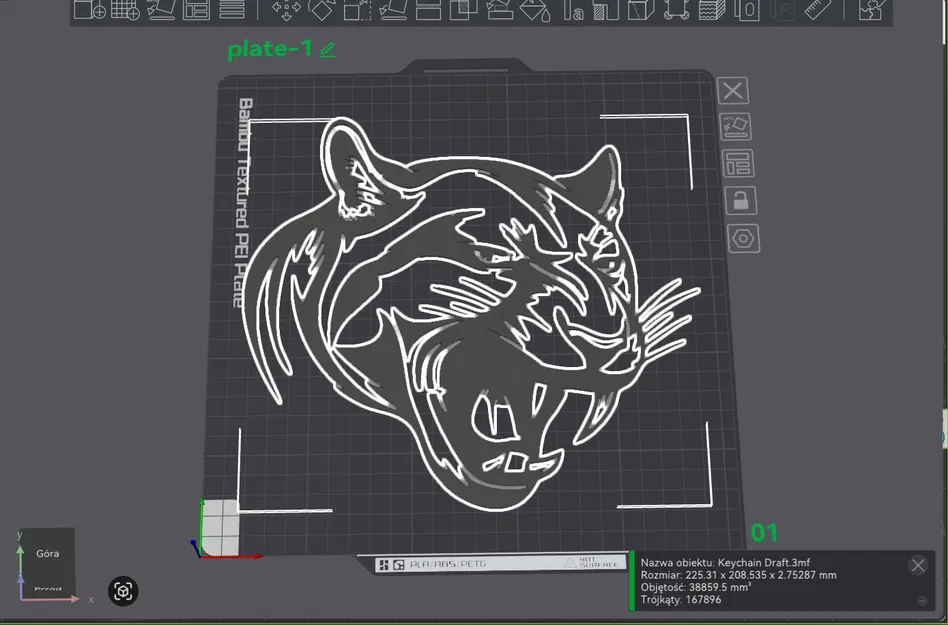Arrange objects on plate-1 via side icon

tap(737, 162)
